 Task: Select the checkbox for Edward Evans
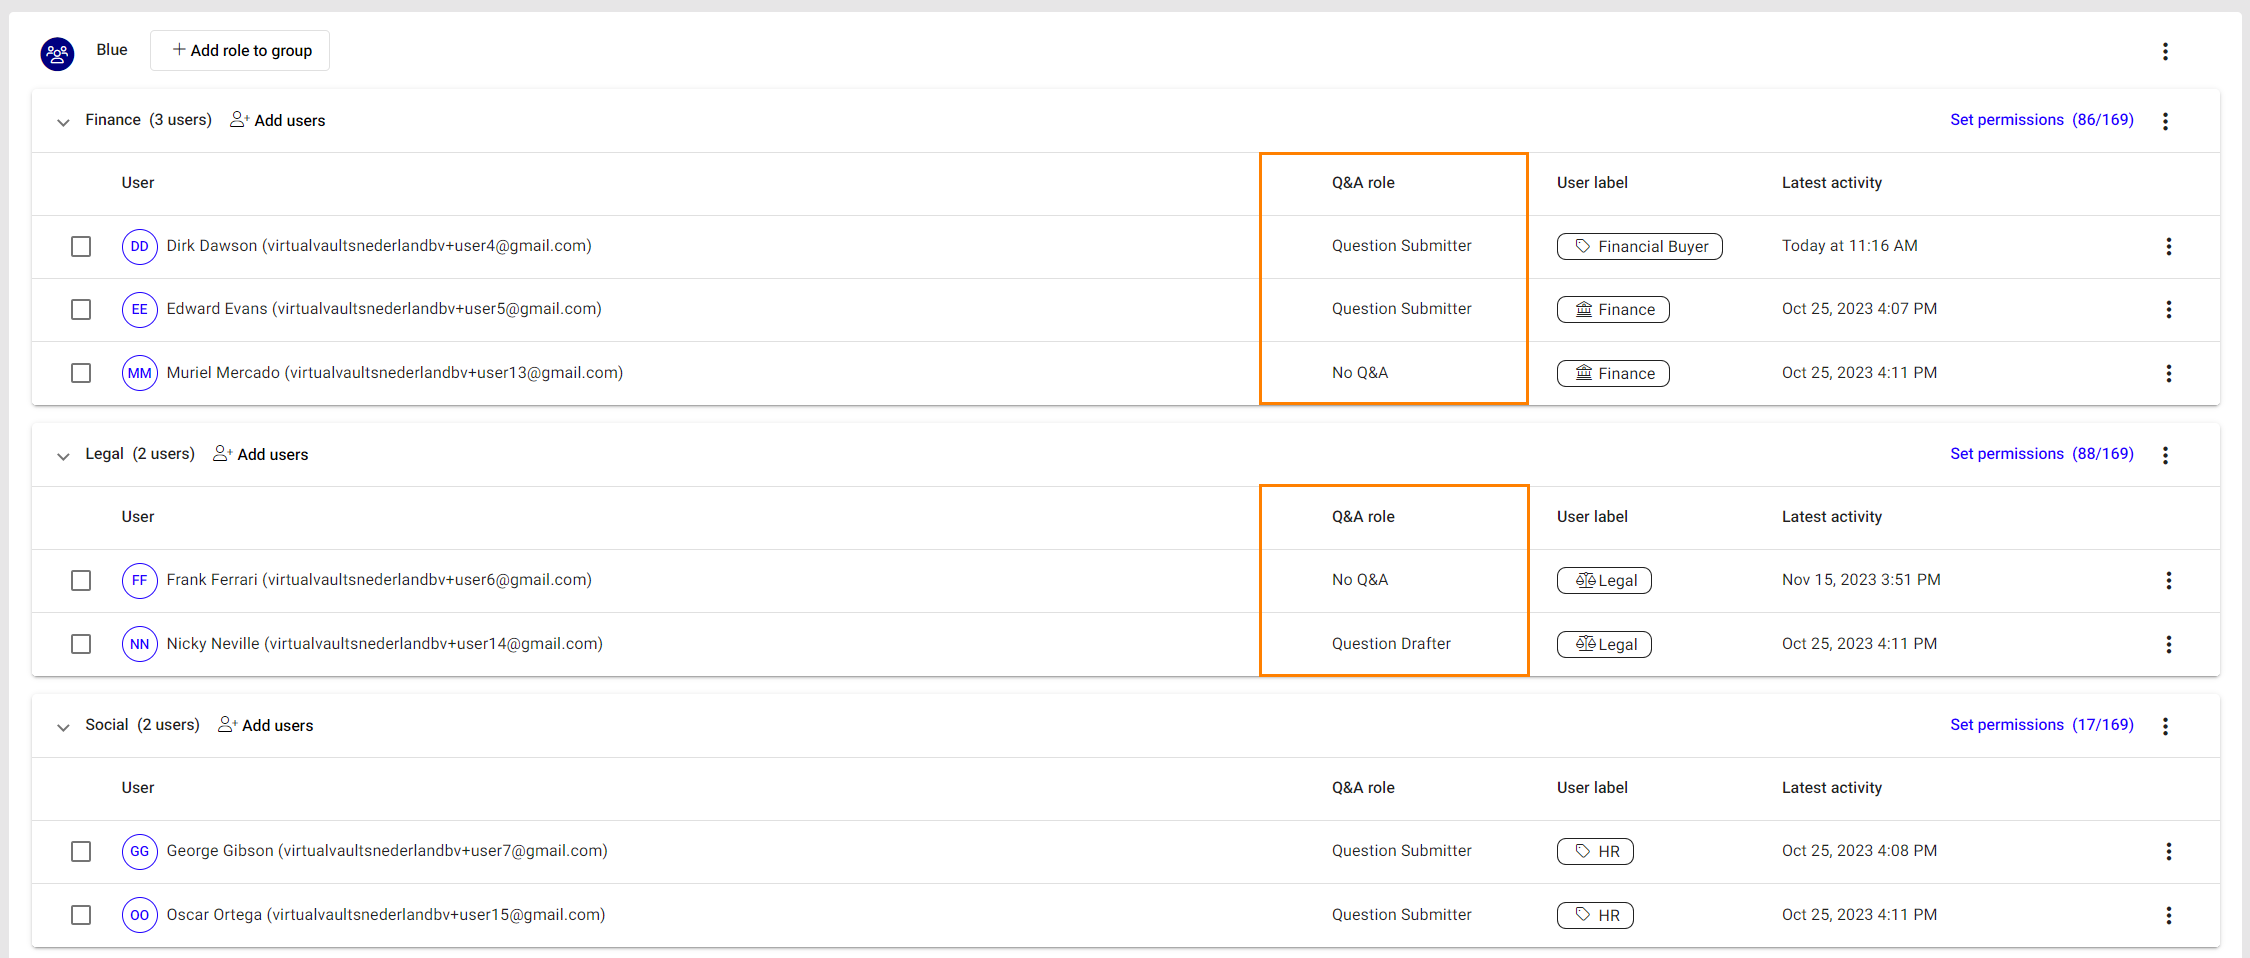[81, 310]
